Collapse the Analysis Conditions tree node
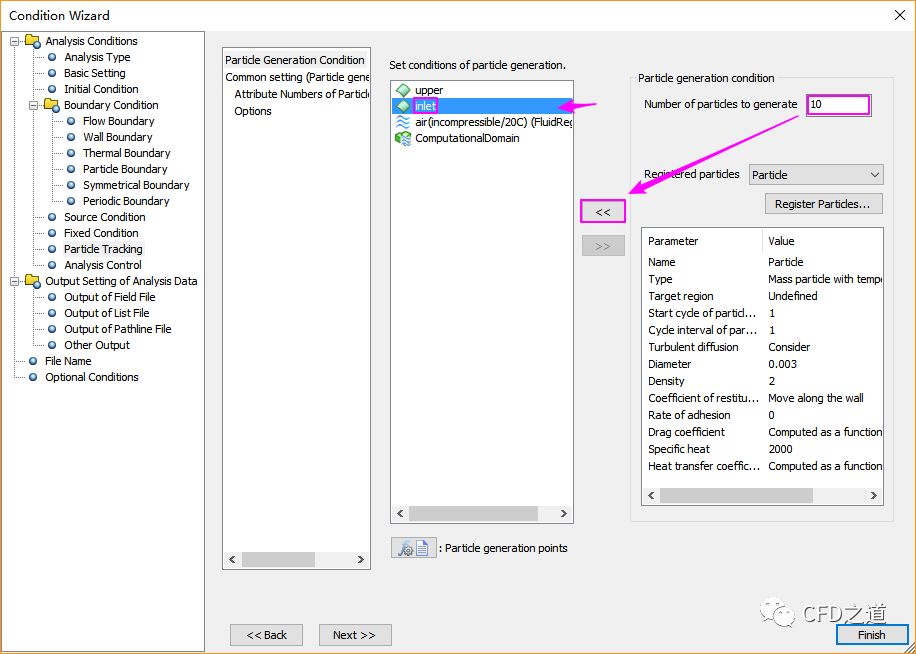The height and width of the screenshot is (654, 916). pos(15,41)
